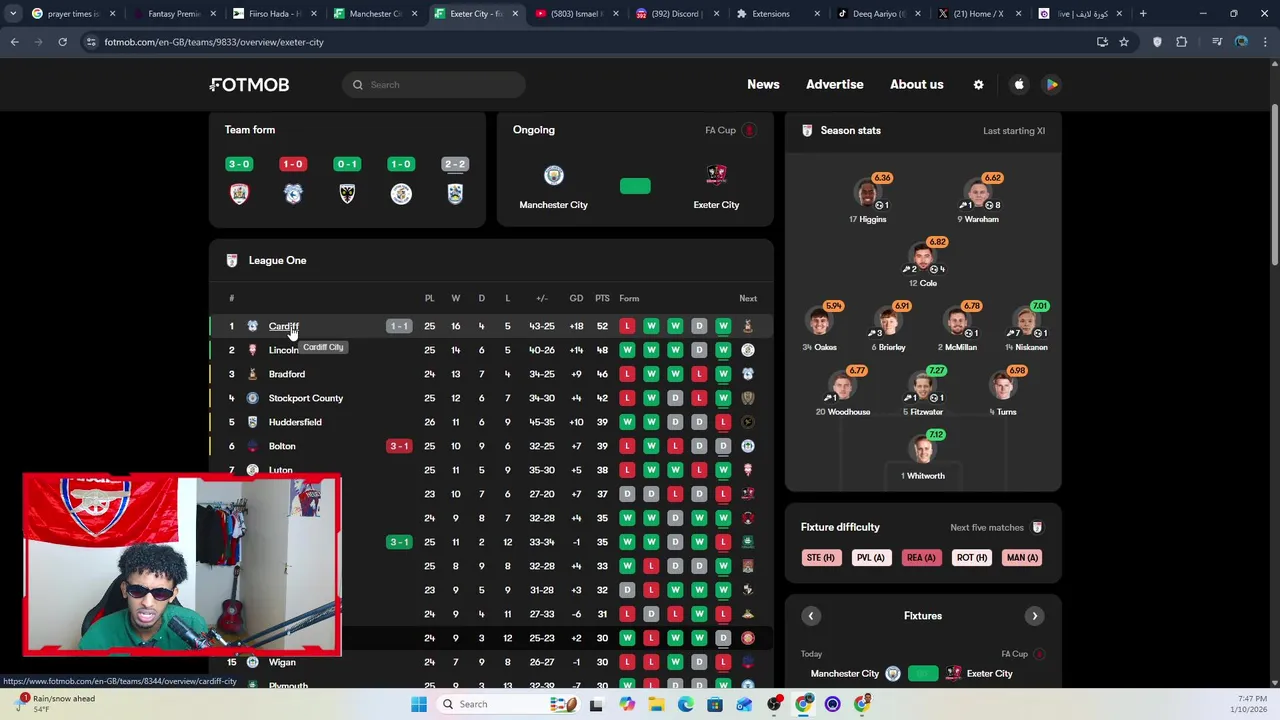The image size is (1280, 720).
Task: Click the FotMob search field
Action: tap(433, 85)
